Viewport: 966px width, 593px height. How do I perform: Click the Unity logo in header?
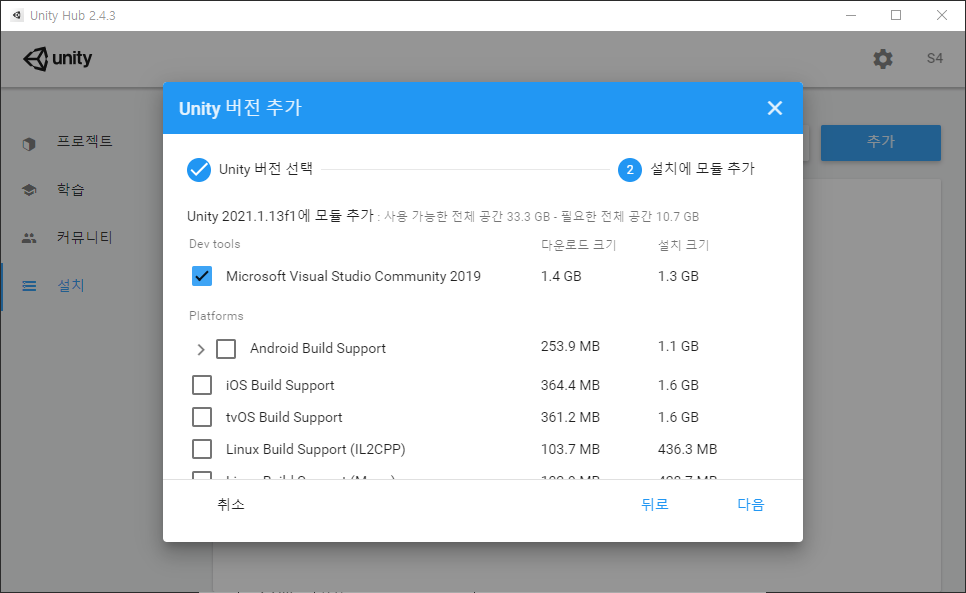(58, 58)
